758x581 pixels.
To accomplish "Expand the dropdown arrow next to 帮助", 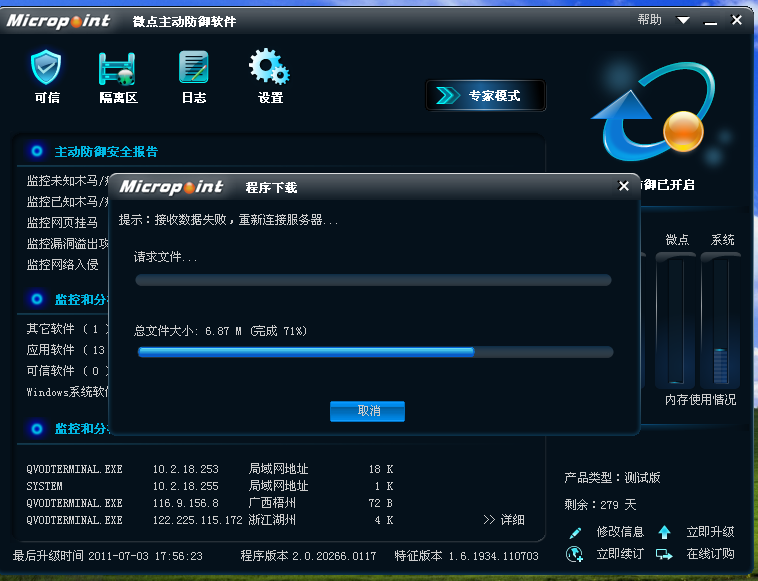I will (683, 20).
